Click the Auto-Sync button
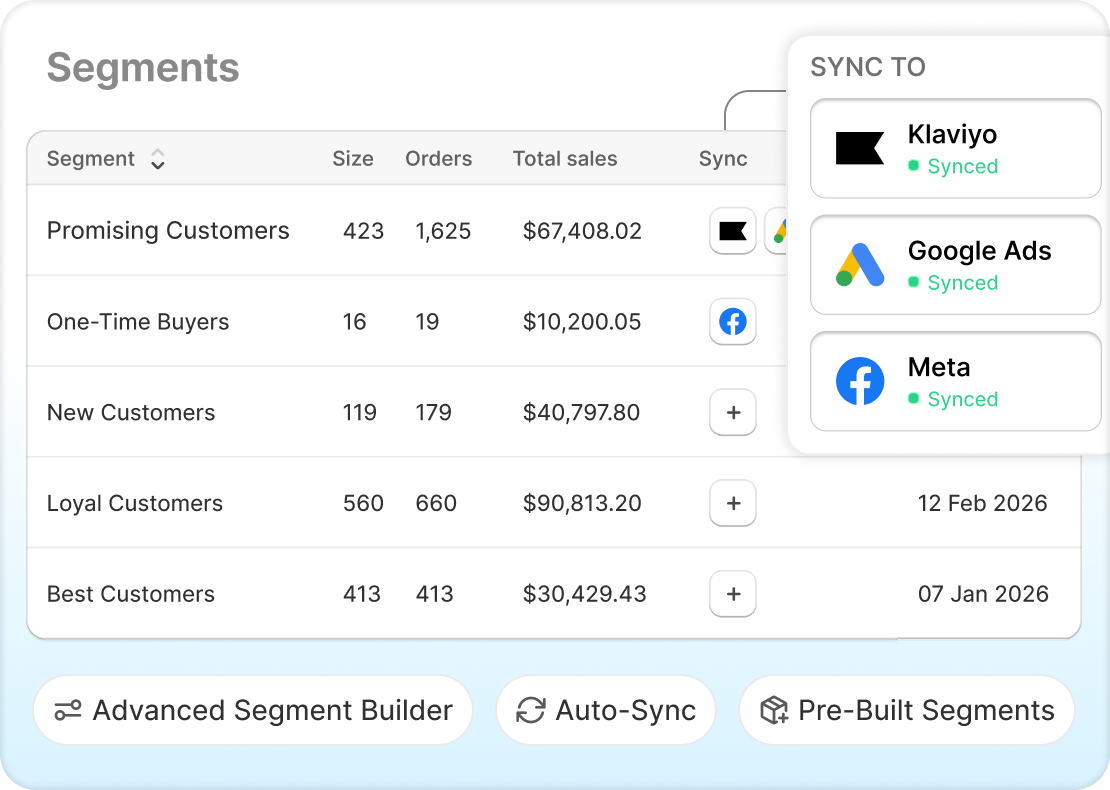Screen dimensions: 1110x790 click(606, 710)
